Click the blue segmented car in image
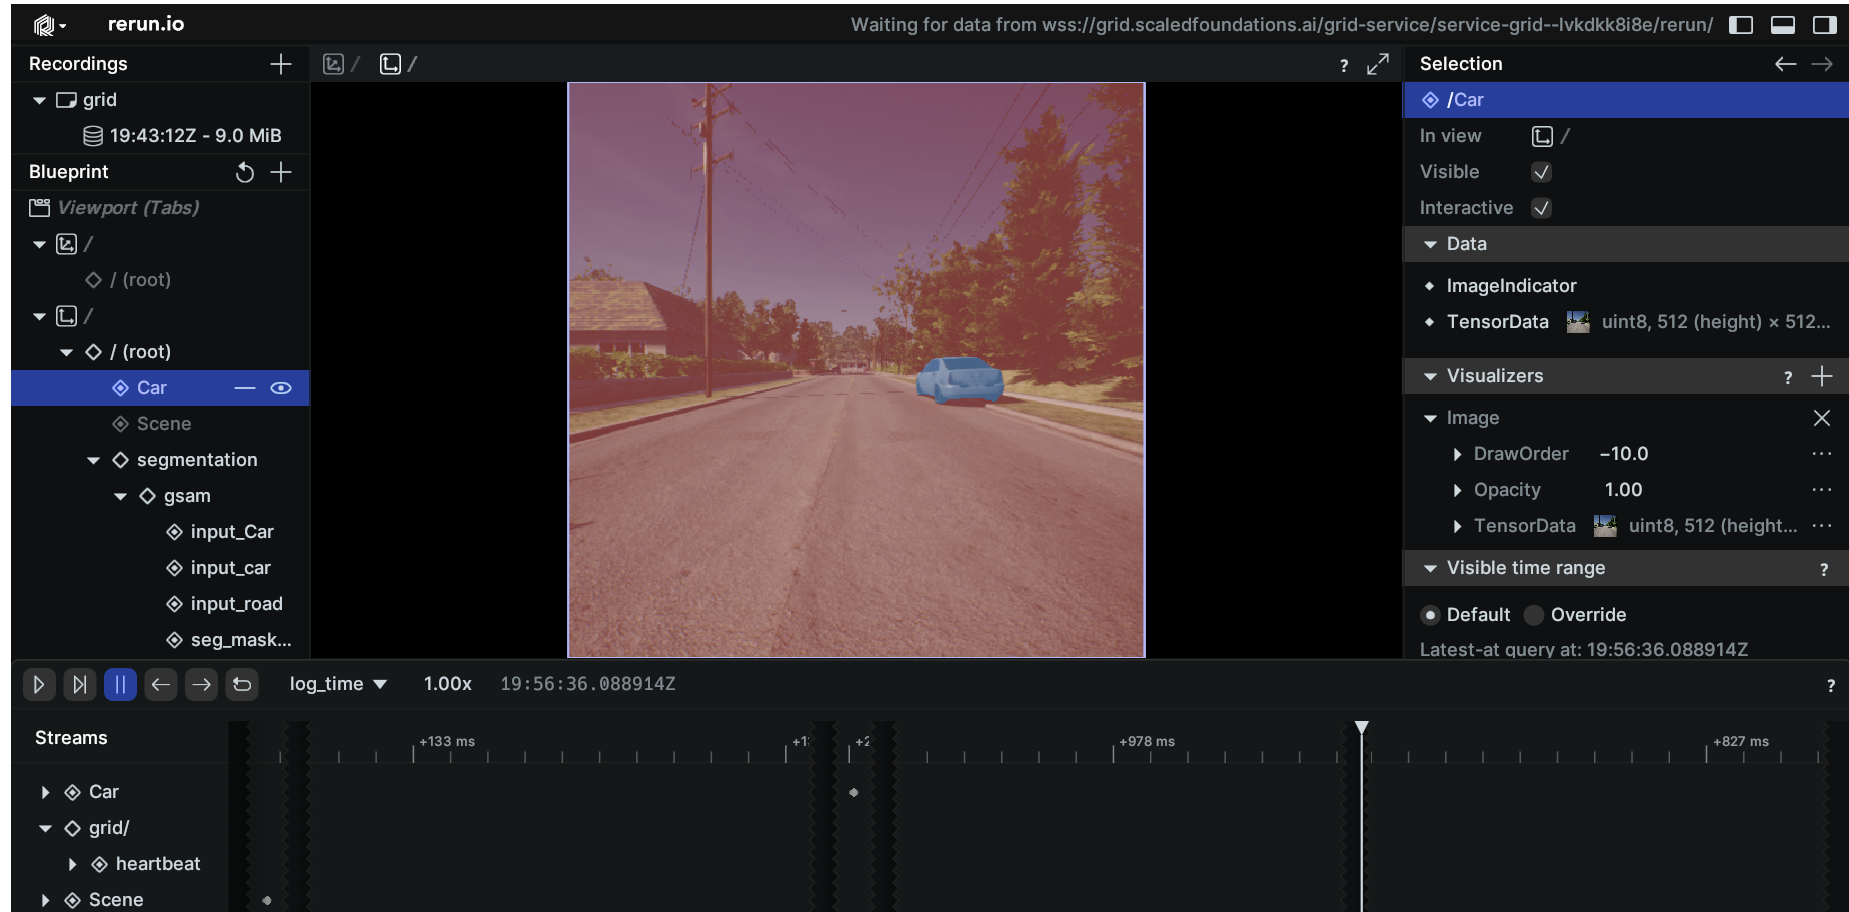 pos(959,380)
